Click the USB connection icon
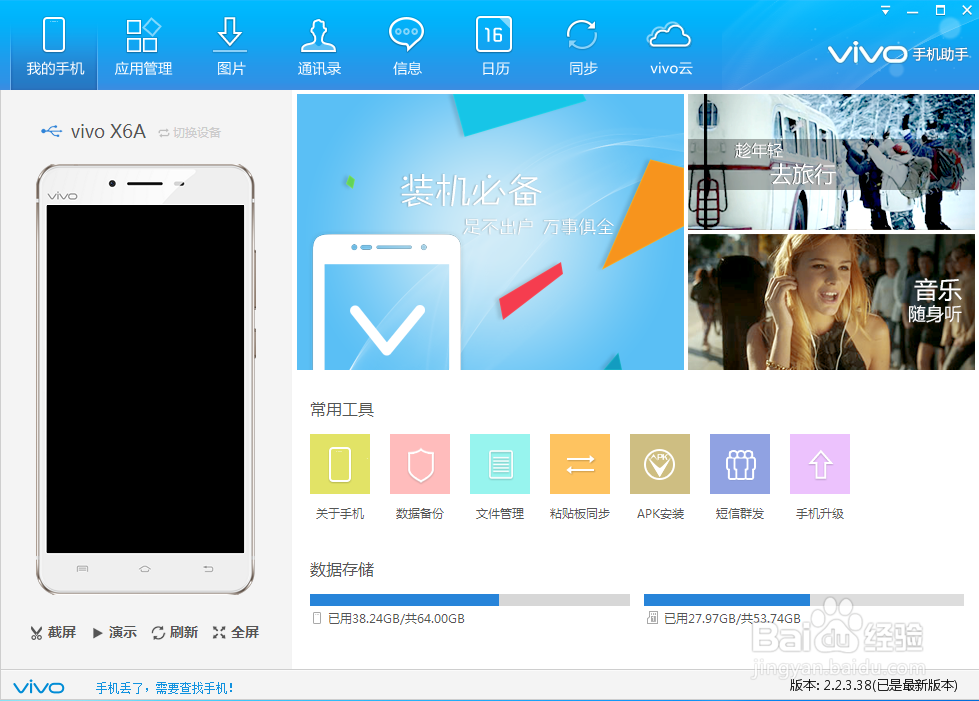Viewport: 979px width, 701px height. click(51, 131)
